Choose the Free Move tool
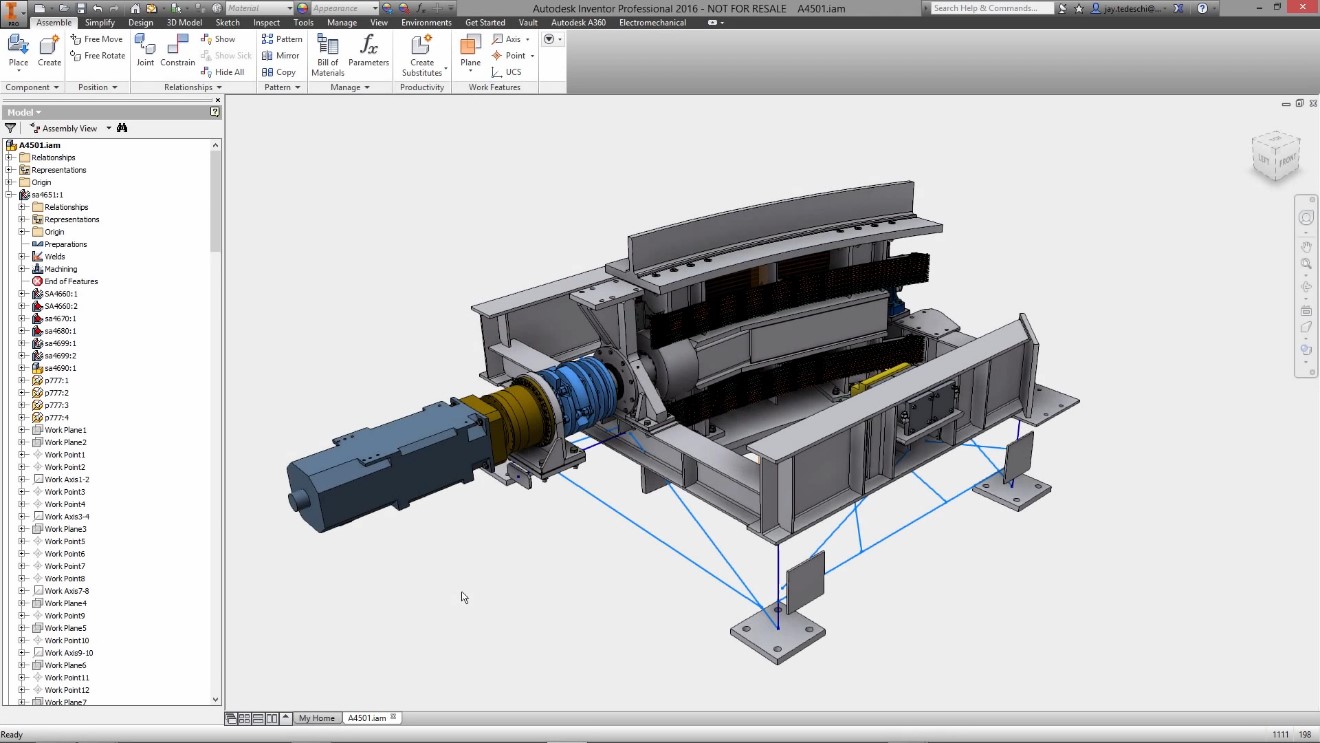Viewport: 1320px width, 743px height. (97, 40)
